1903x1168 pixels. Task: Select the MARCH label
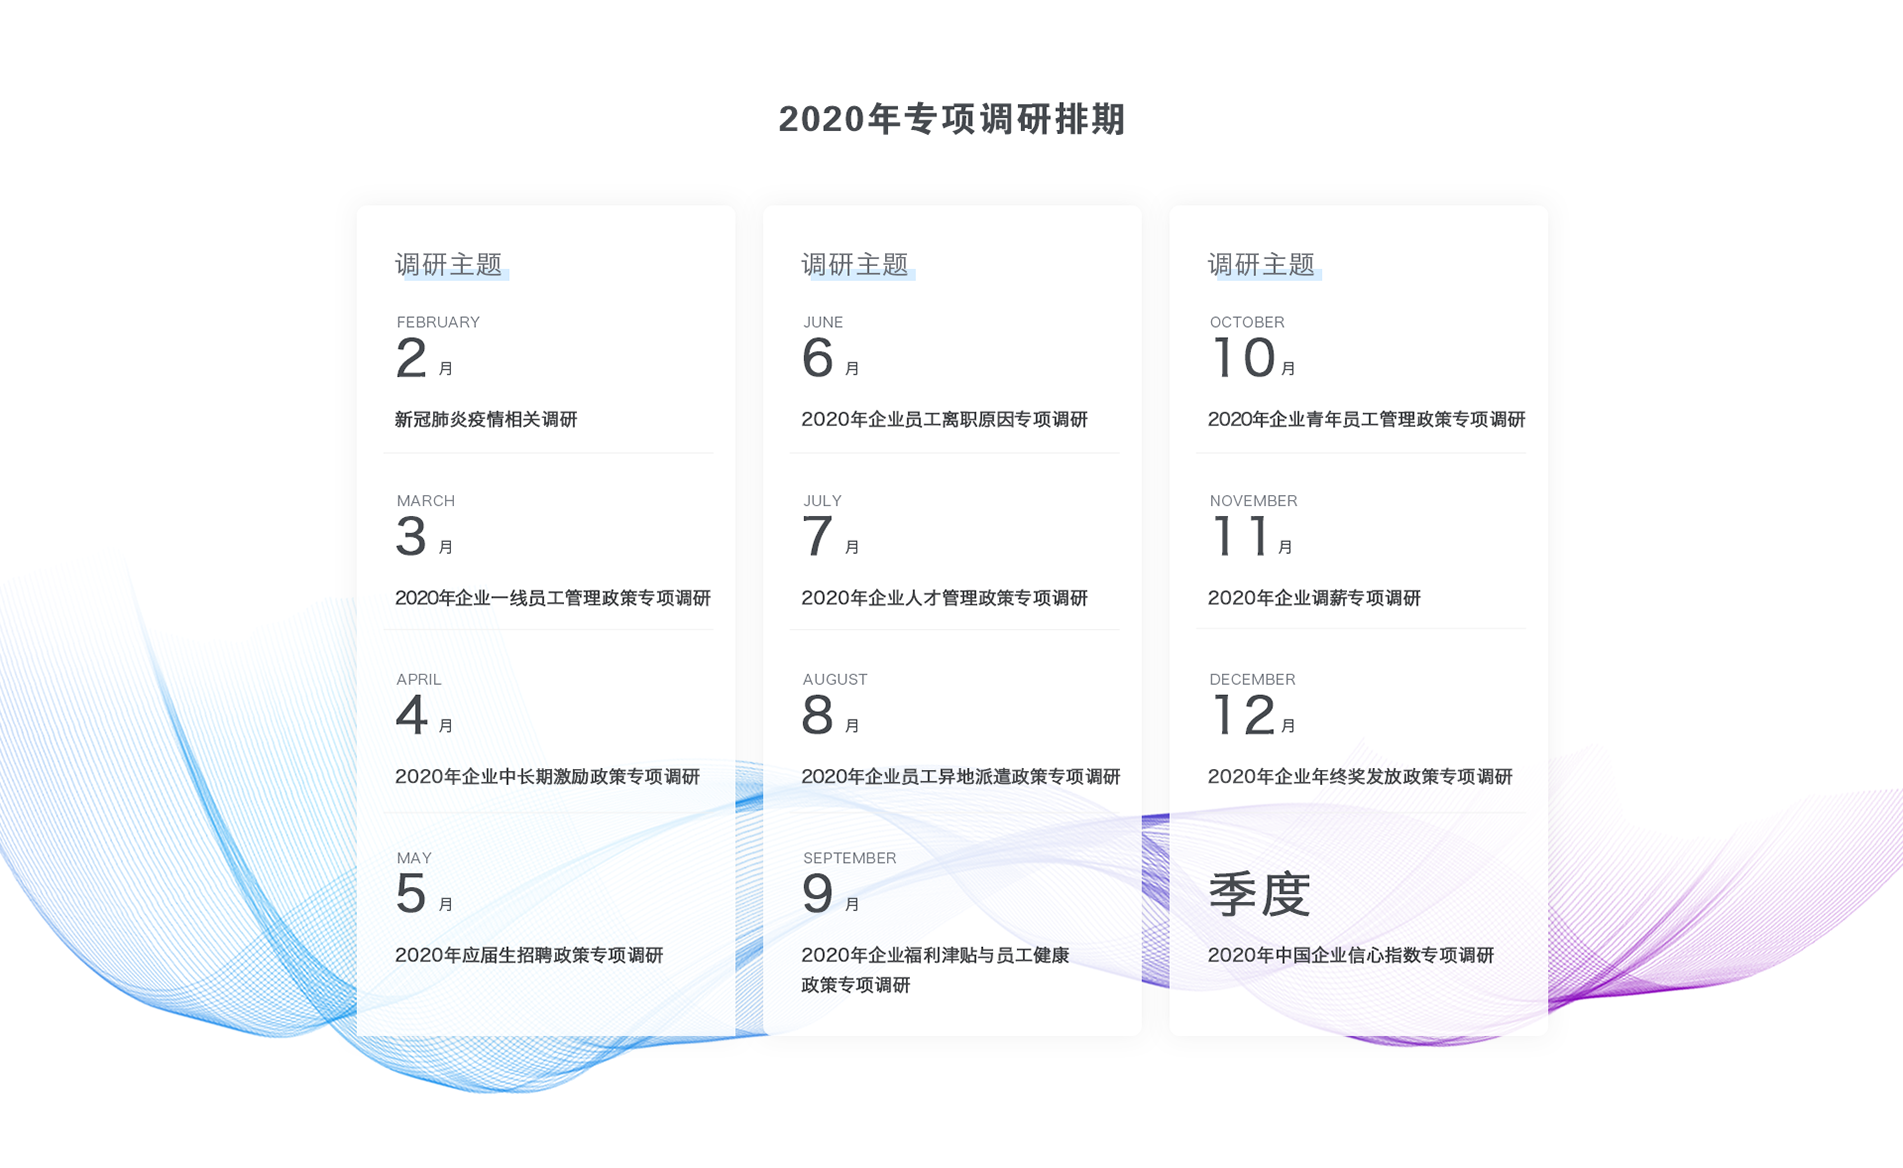click(426, 500)
